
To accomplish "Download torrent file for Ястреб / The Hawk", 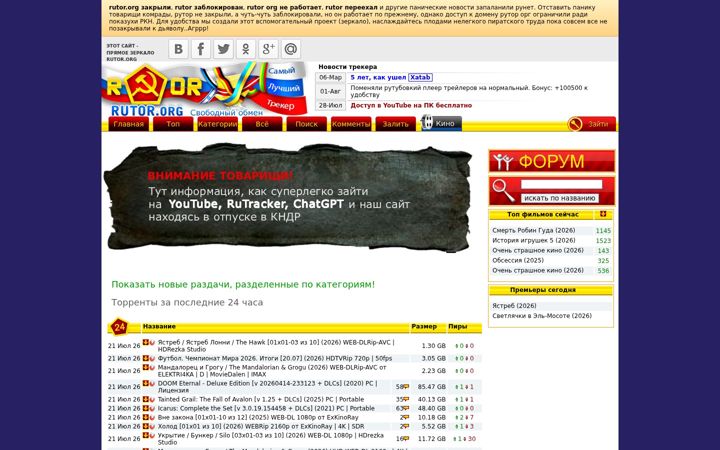I will pos(146,343).
